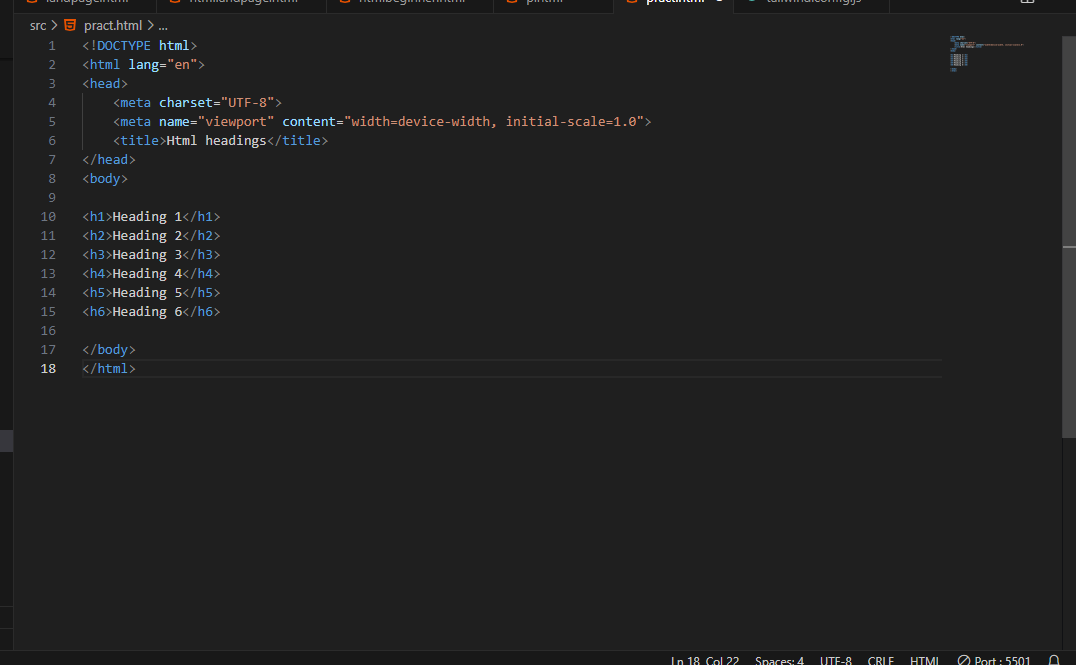Click the "width=device-width, initial-scale=1.0" string
Viewport: 1076px width, 665px height.
(x=493, y=121)
